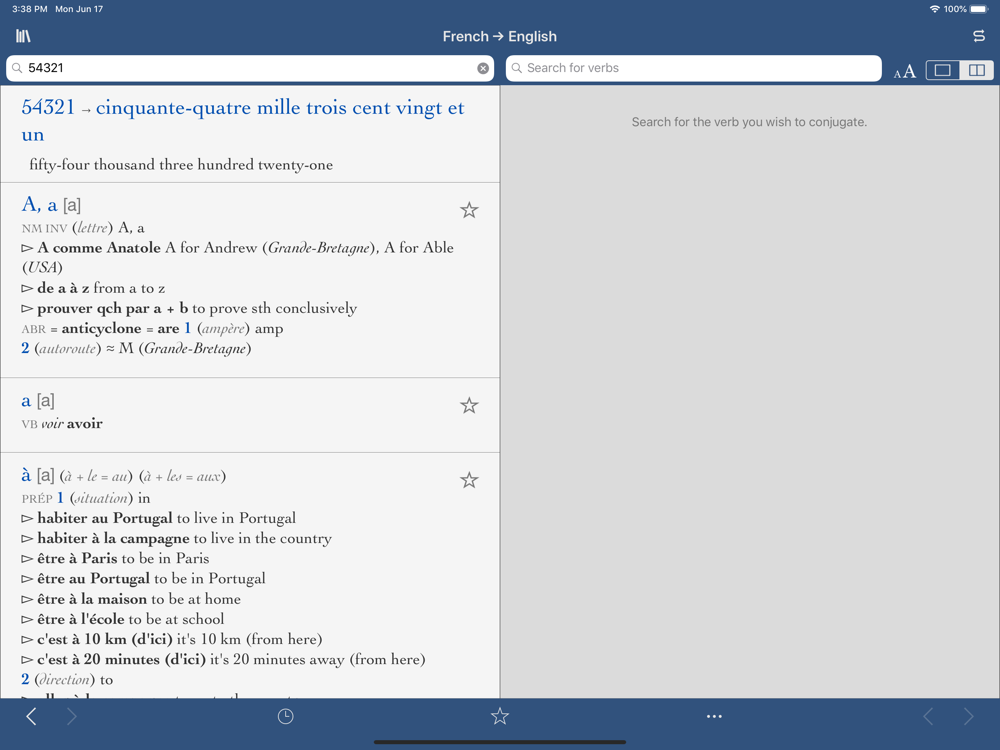Tap the Wi-Fi status icon
Viewport: 1000px width, 750px height.
click(934, 9)
